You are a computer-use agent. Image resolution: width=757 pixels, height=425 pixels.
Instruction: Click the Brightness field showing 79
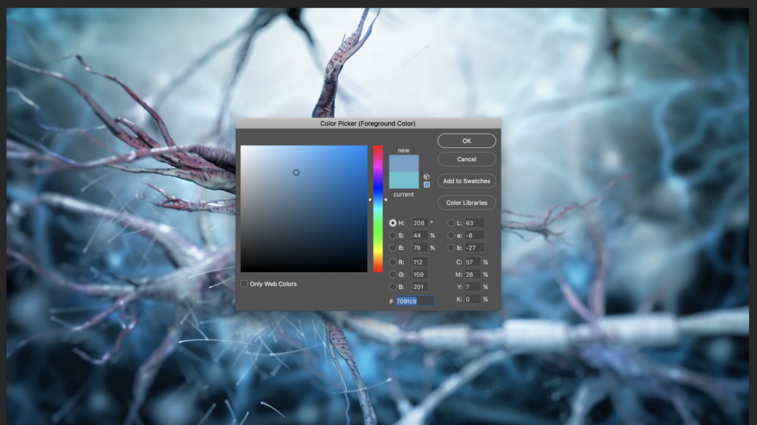[420, 248]
